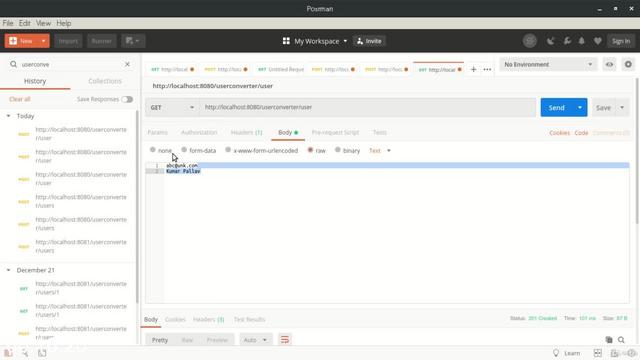Open the sync status avatar icon
This screenshot has width=640, height=360.
coord(530,41)
